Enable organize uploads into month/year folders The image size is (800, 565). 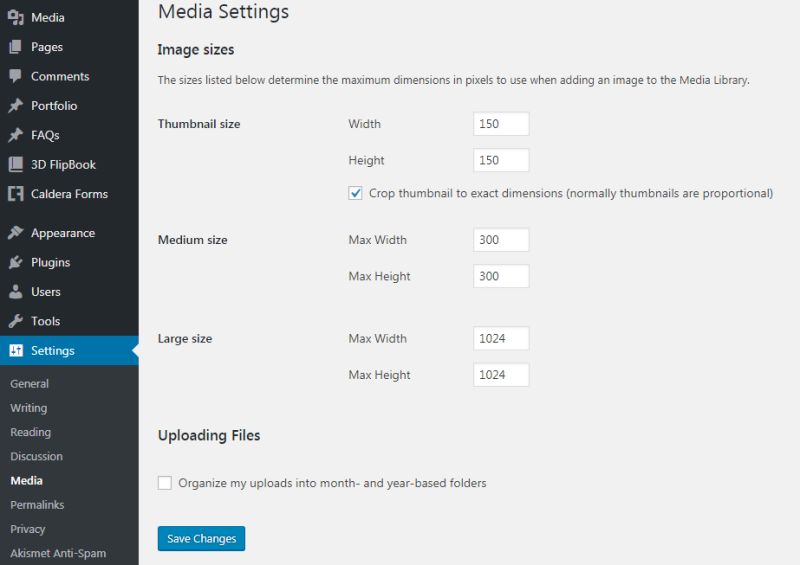[165, 483]
